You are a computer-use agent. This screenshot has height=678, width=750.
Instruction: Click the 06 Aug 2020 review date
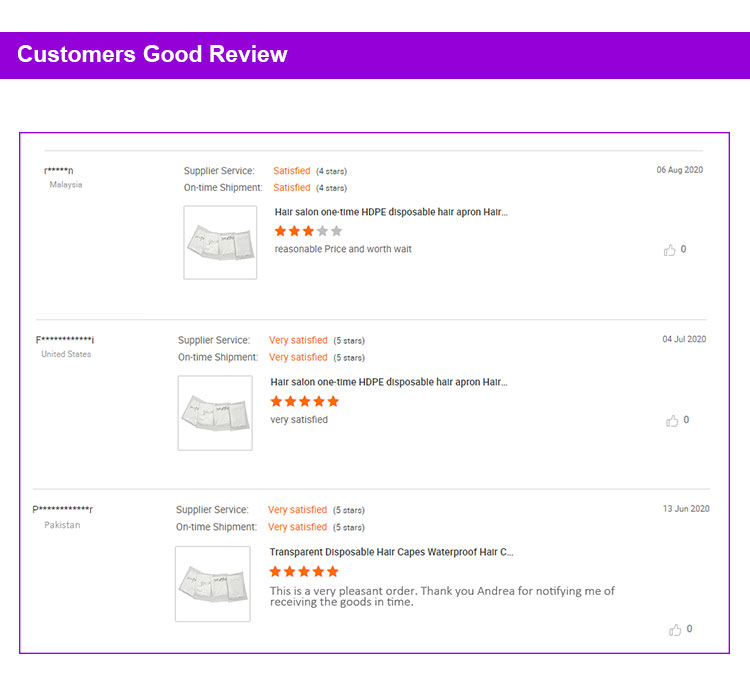tap(679, 170)
